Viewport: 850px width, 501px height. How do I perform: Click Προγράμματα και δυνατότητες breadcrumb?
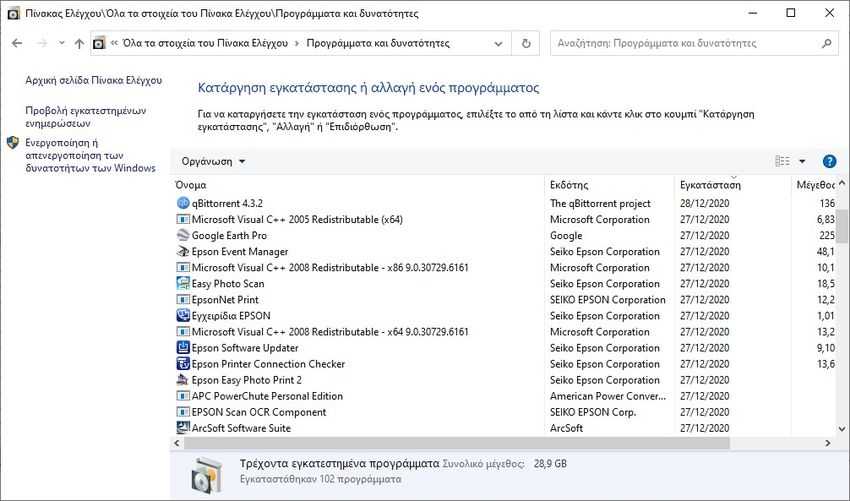coord(378,43)
